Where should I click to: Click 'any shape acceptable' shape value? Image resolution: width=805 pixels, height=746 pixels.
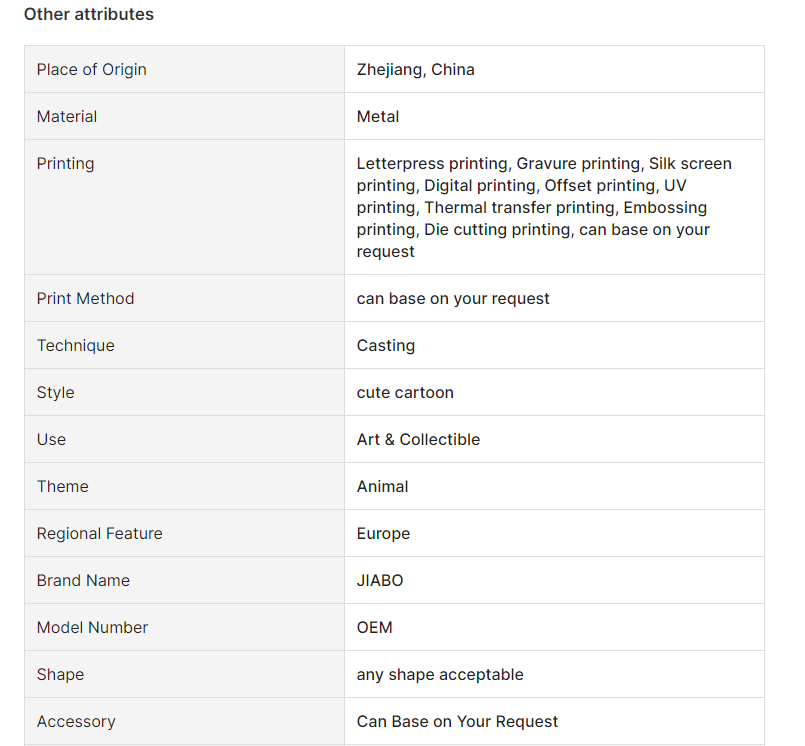[440, 674]
